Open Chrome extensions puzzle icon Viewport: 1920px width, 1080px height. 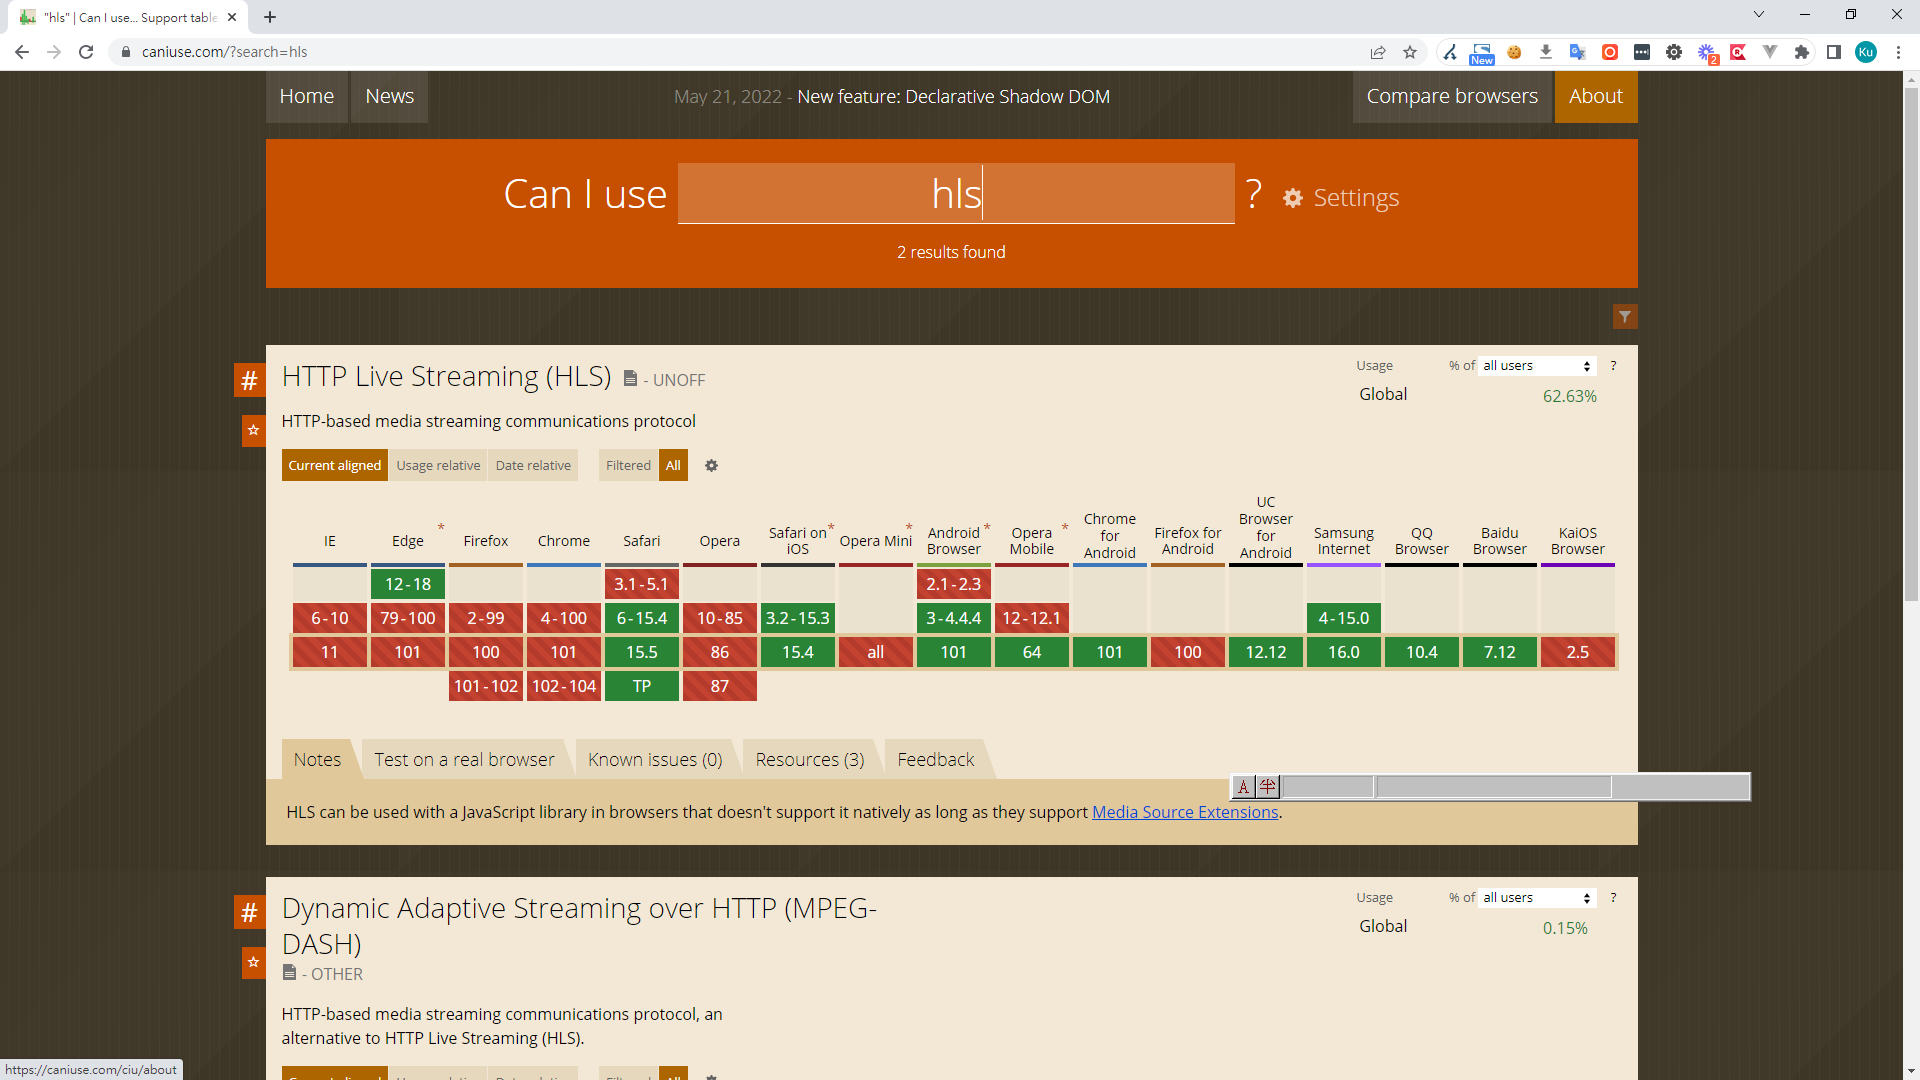tap(1801, 52)
